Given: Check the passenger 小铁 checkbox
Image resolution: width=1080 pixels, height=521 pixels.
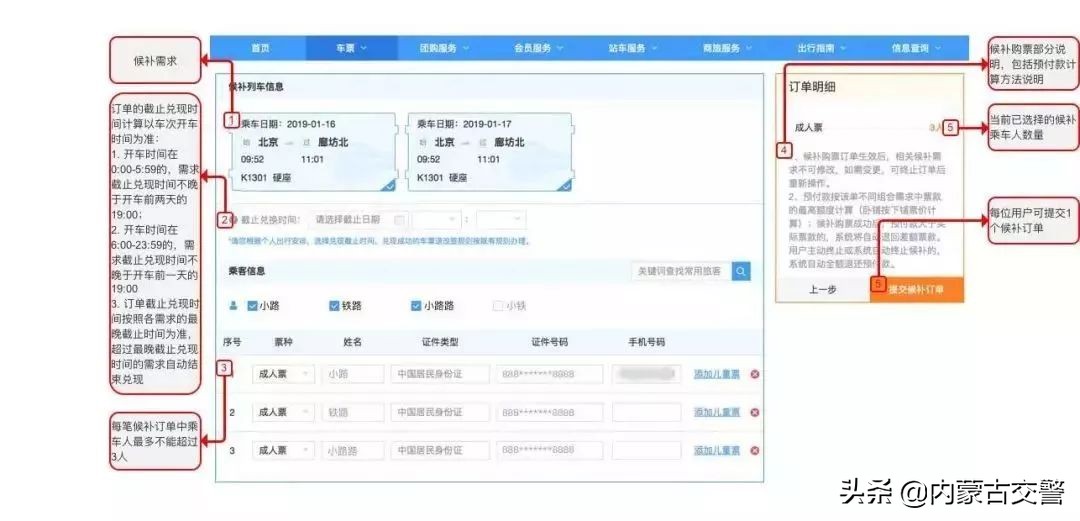Looking at the screenshot, I should 498,306.
